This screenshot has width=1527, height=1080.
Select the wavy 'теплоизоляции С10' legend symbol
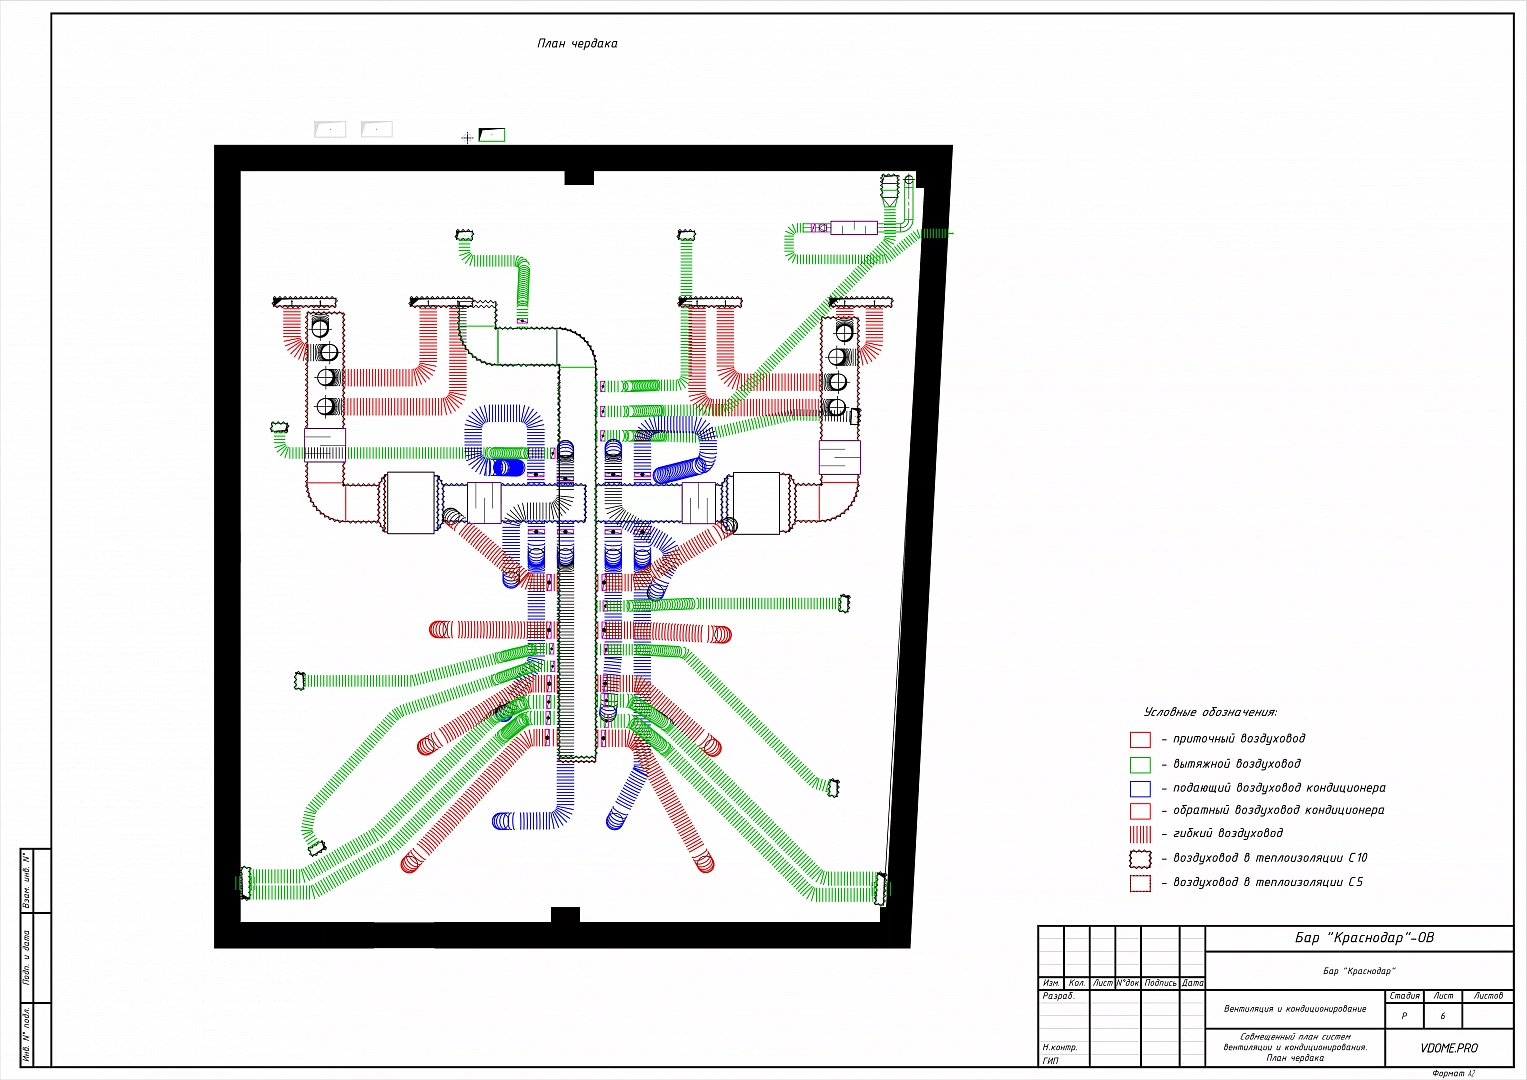[1140, 859]
